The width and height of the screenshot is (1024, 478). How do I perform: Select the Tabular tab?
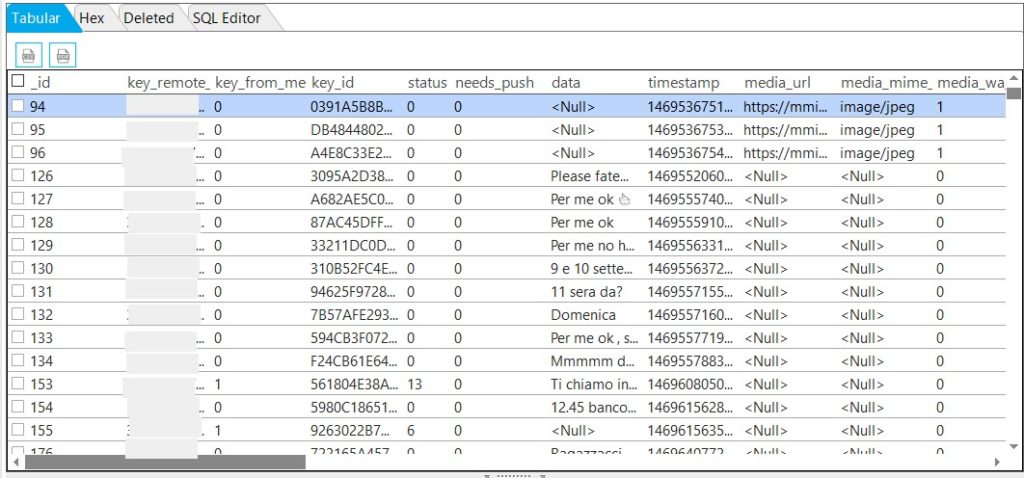[36, 18]
